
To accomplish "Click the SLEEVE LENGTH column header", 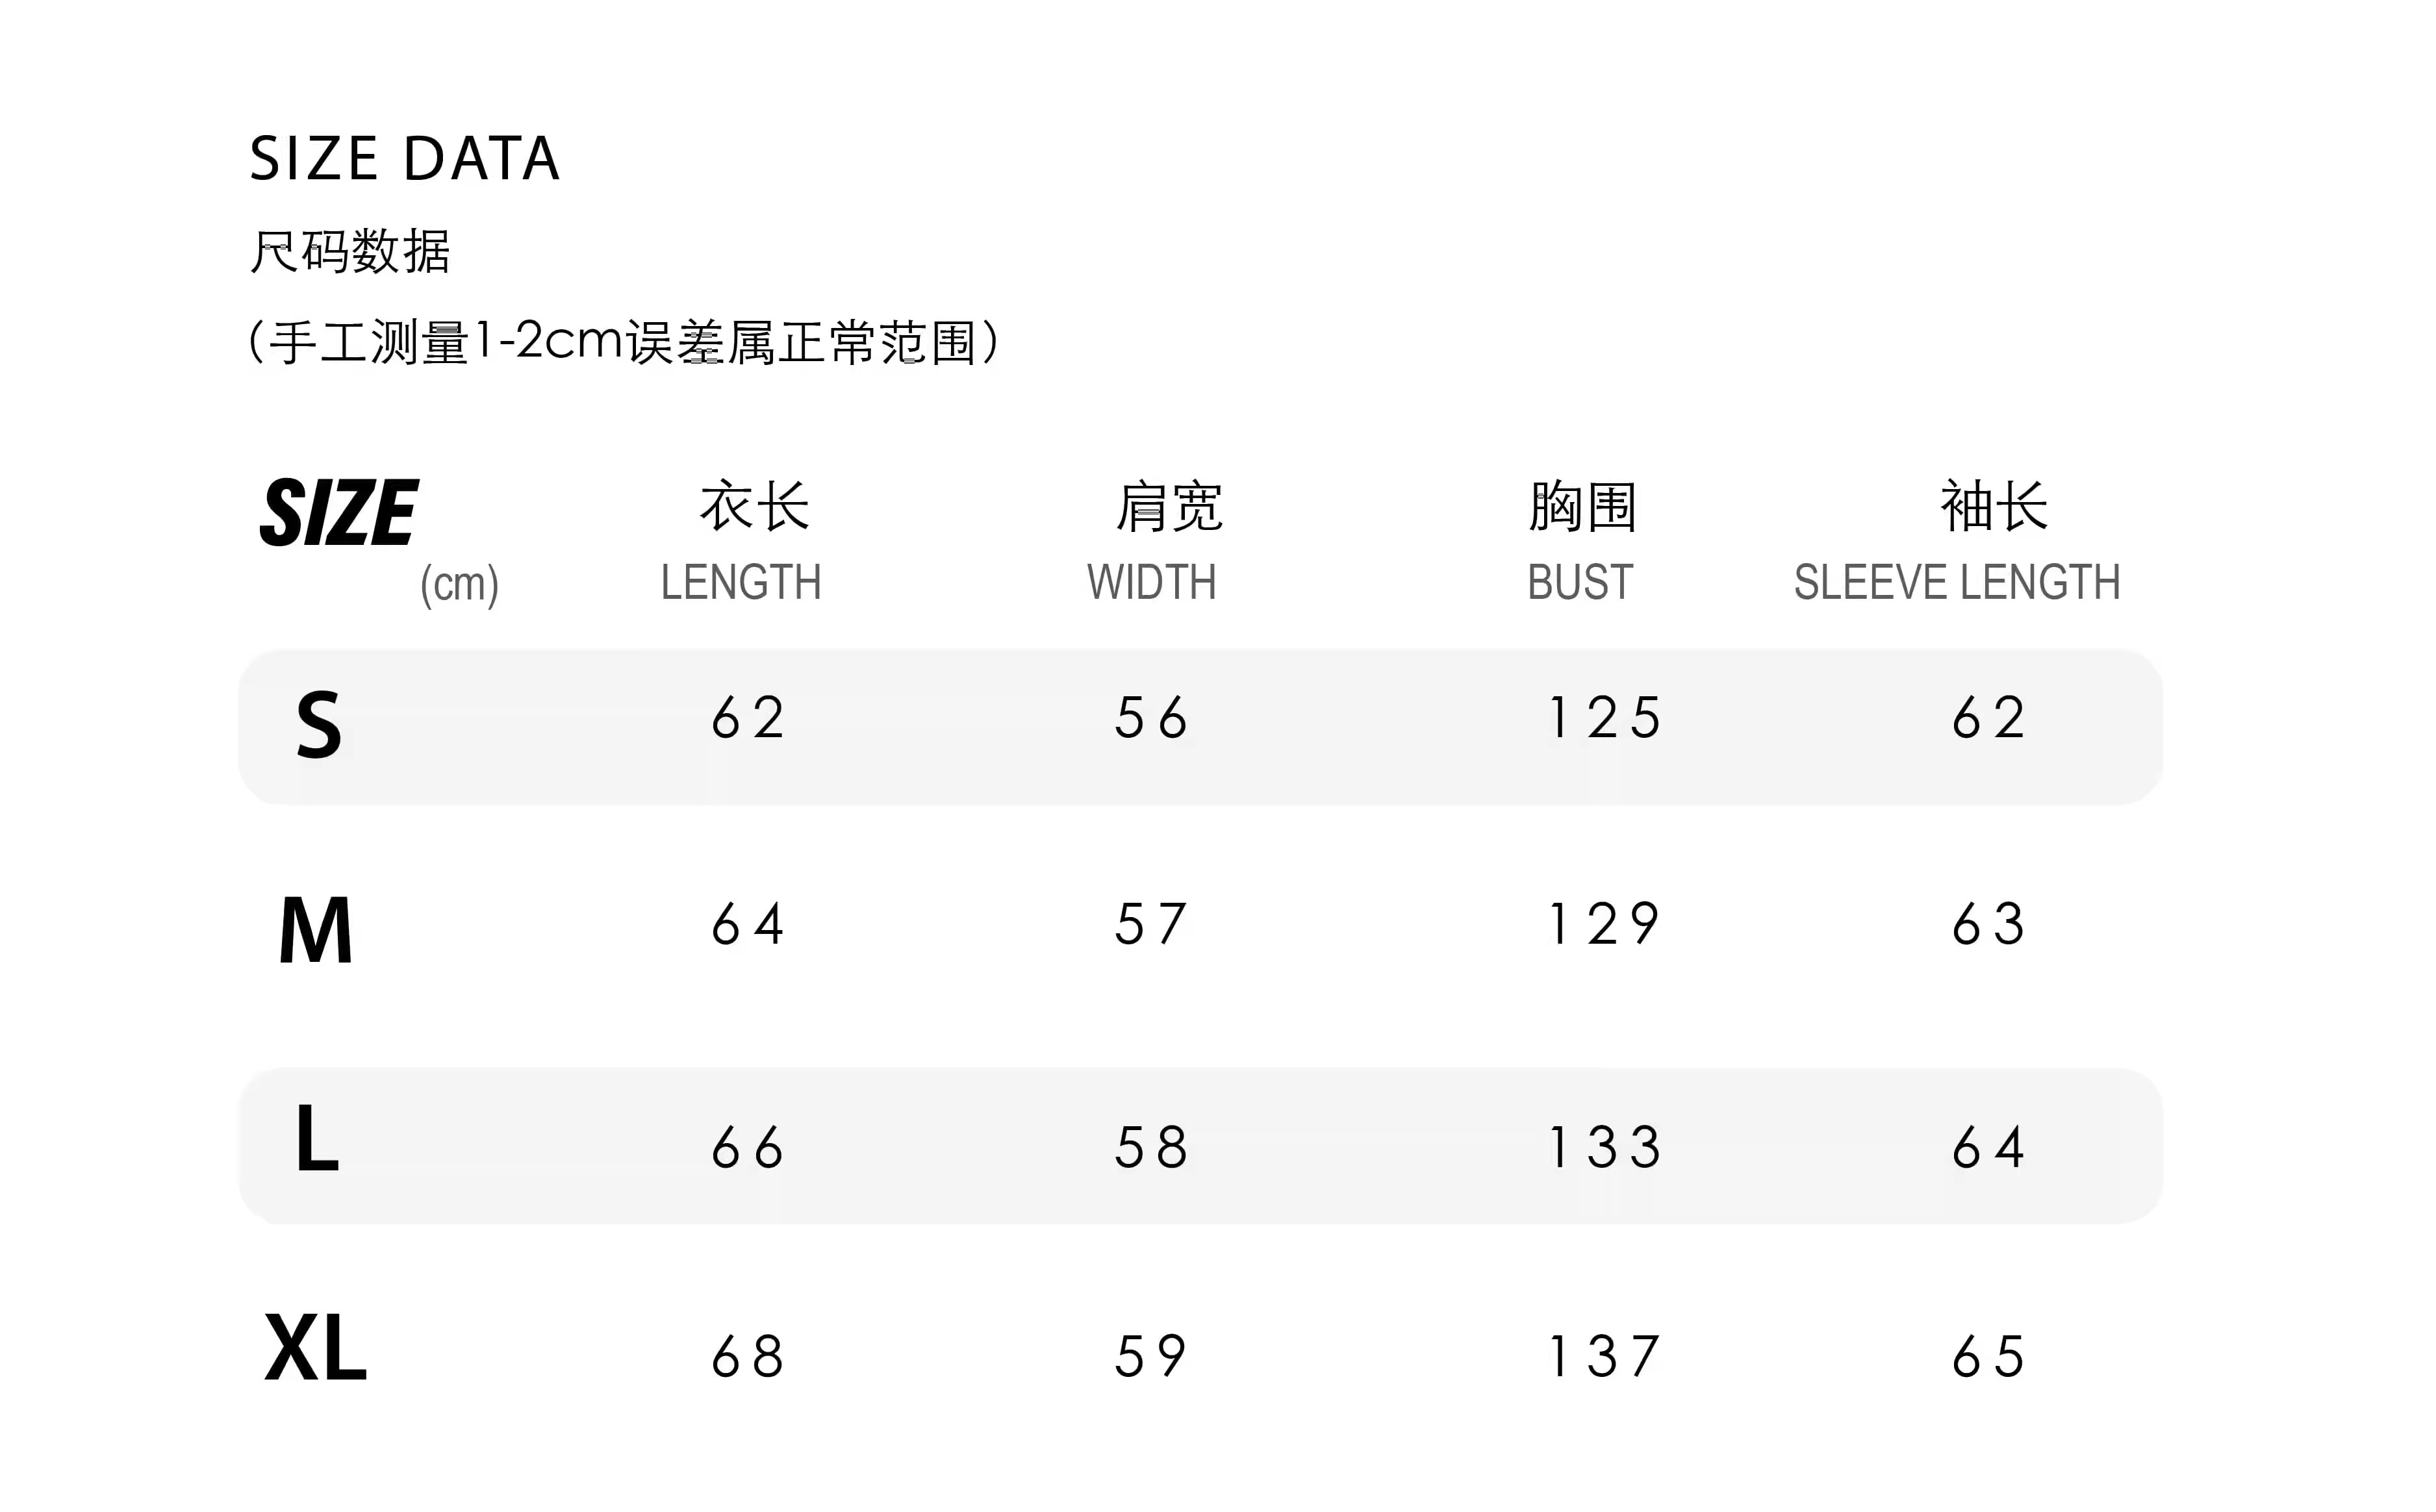I will pos(1957,582).
